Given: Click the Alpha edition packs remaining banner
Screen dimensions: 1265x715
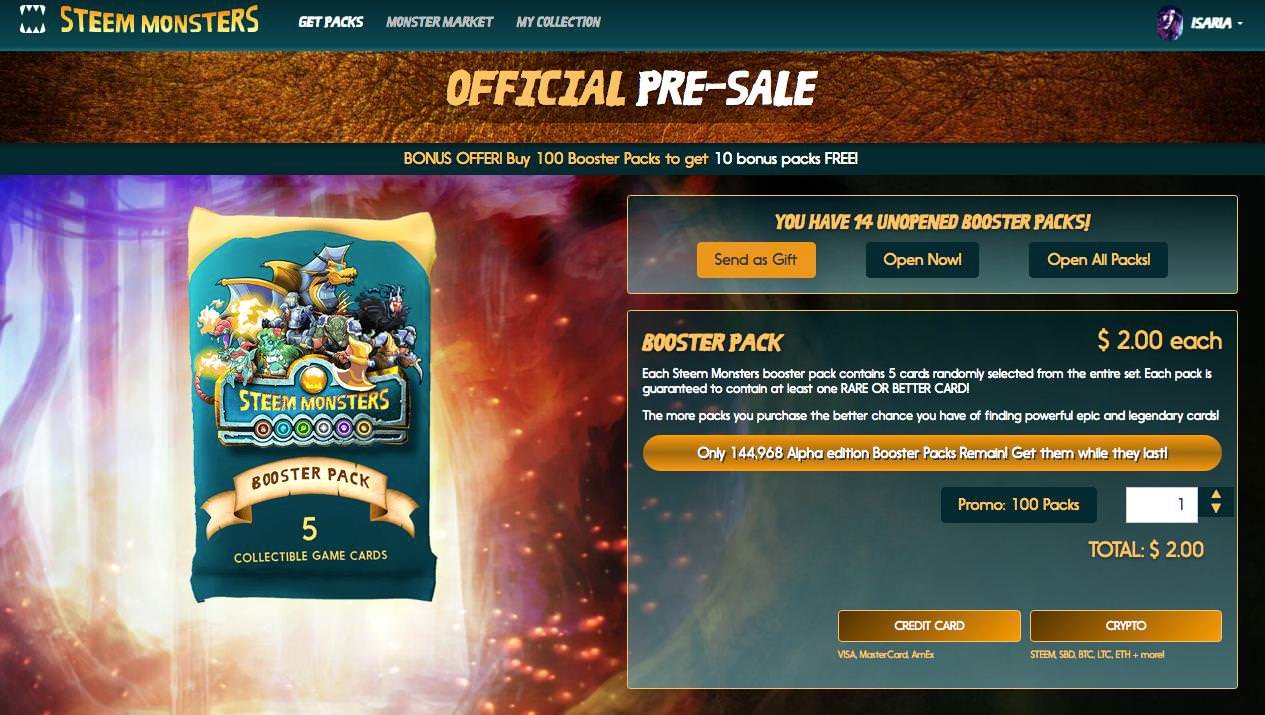Looking at the screenshot, I should (x=932, y=453).
